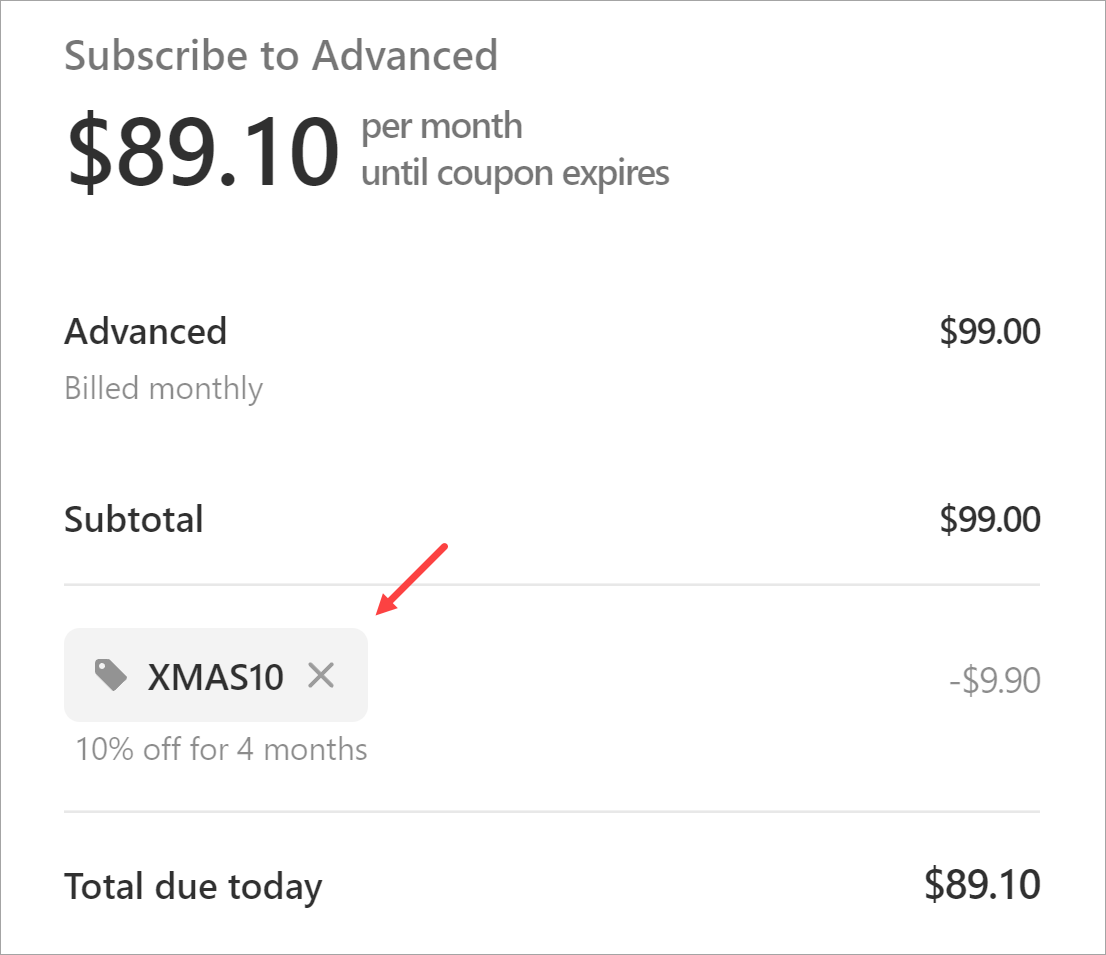Click the coupon tag icon
This screenshot has width=1106, height=955.
point(111,676)
